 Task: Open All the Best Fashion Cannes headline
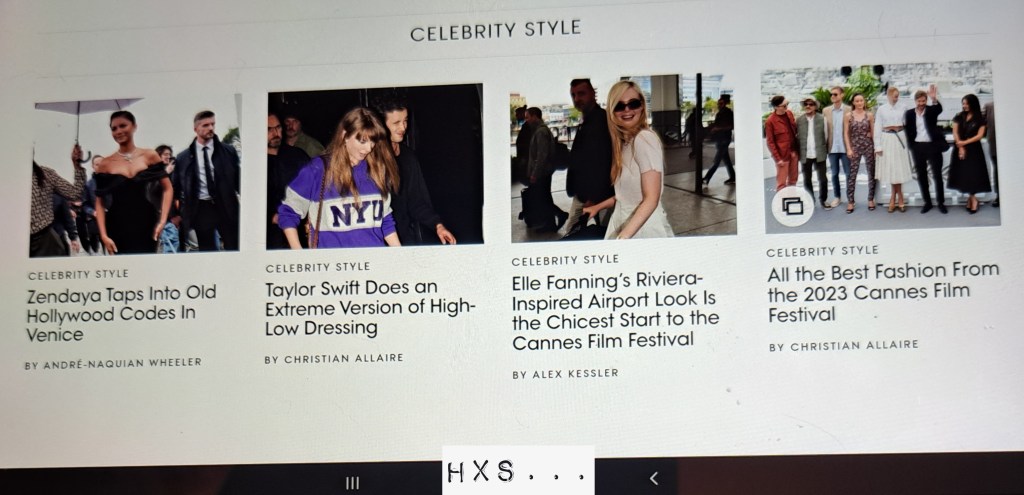pos(883,293)
